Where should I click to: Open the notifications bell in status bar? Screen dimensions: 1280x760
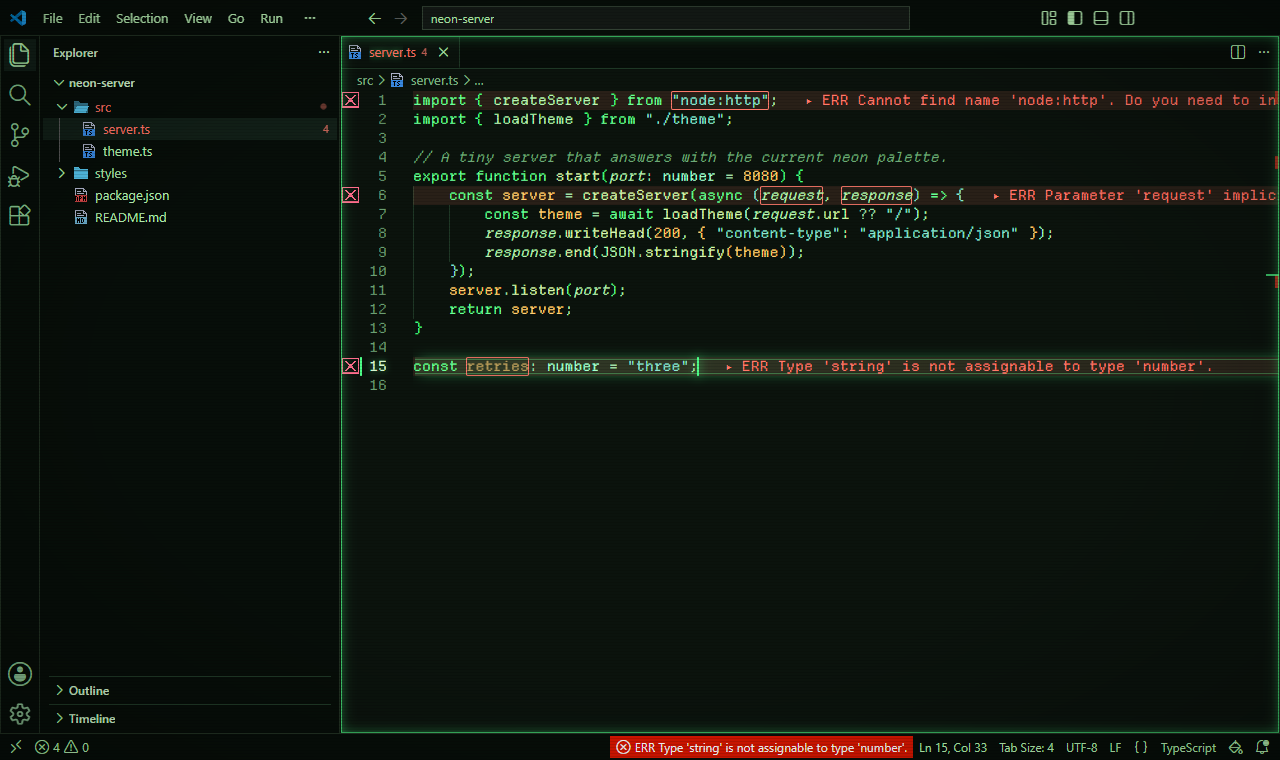pos(1263,747)
